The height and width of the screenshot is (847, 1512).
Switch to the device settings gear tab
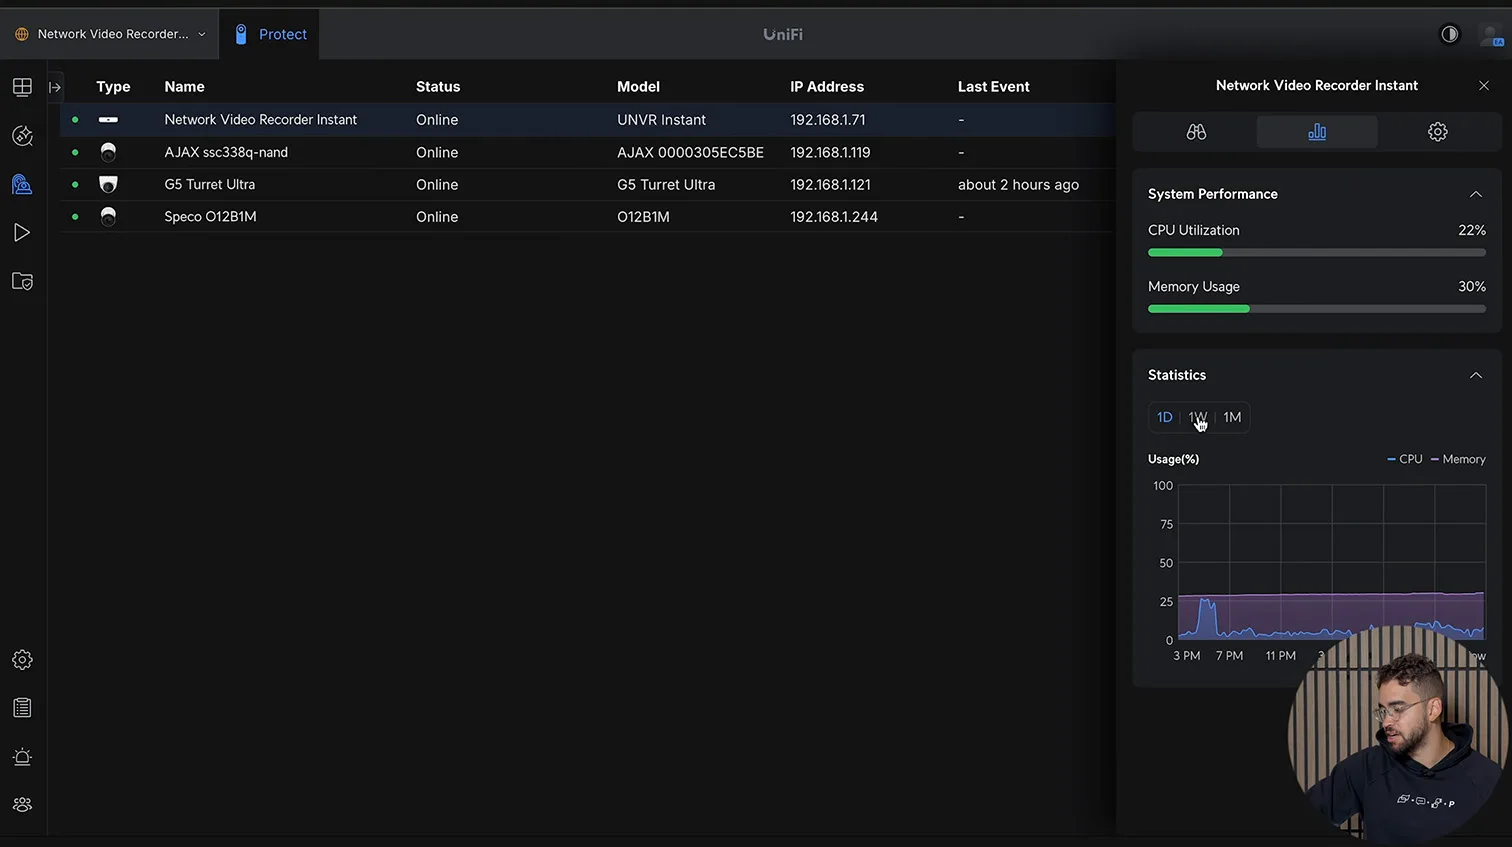[x=1437, y=132]
